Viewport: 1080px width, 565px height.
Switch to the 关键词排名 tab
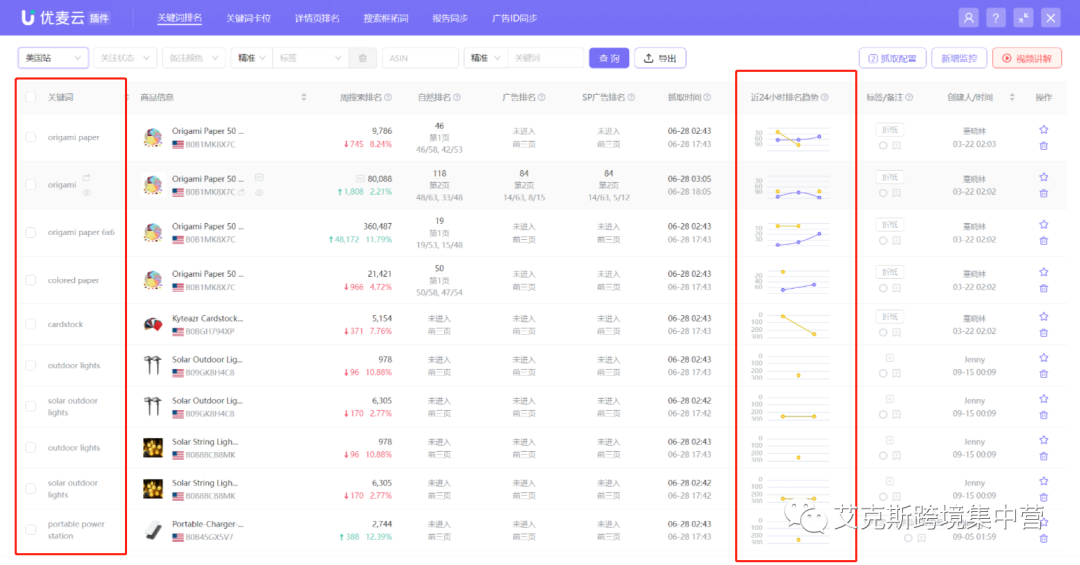[179, 18]
